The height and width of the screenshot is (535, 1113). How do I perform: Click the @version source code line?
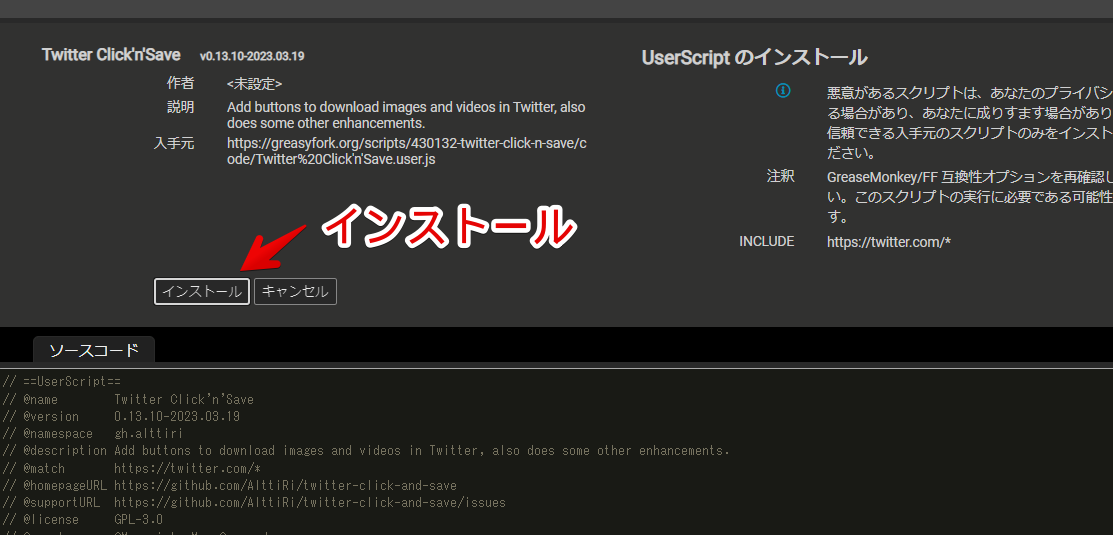click(121, 417)
